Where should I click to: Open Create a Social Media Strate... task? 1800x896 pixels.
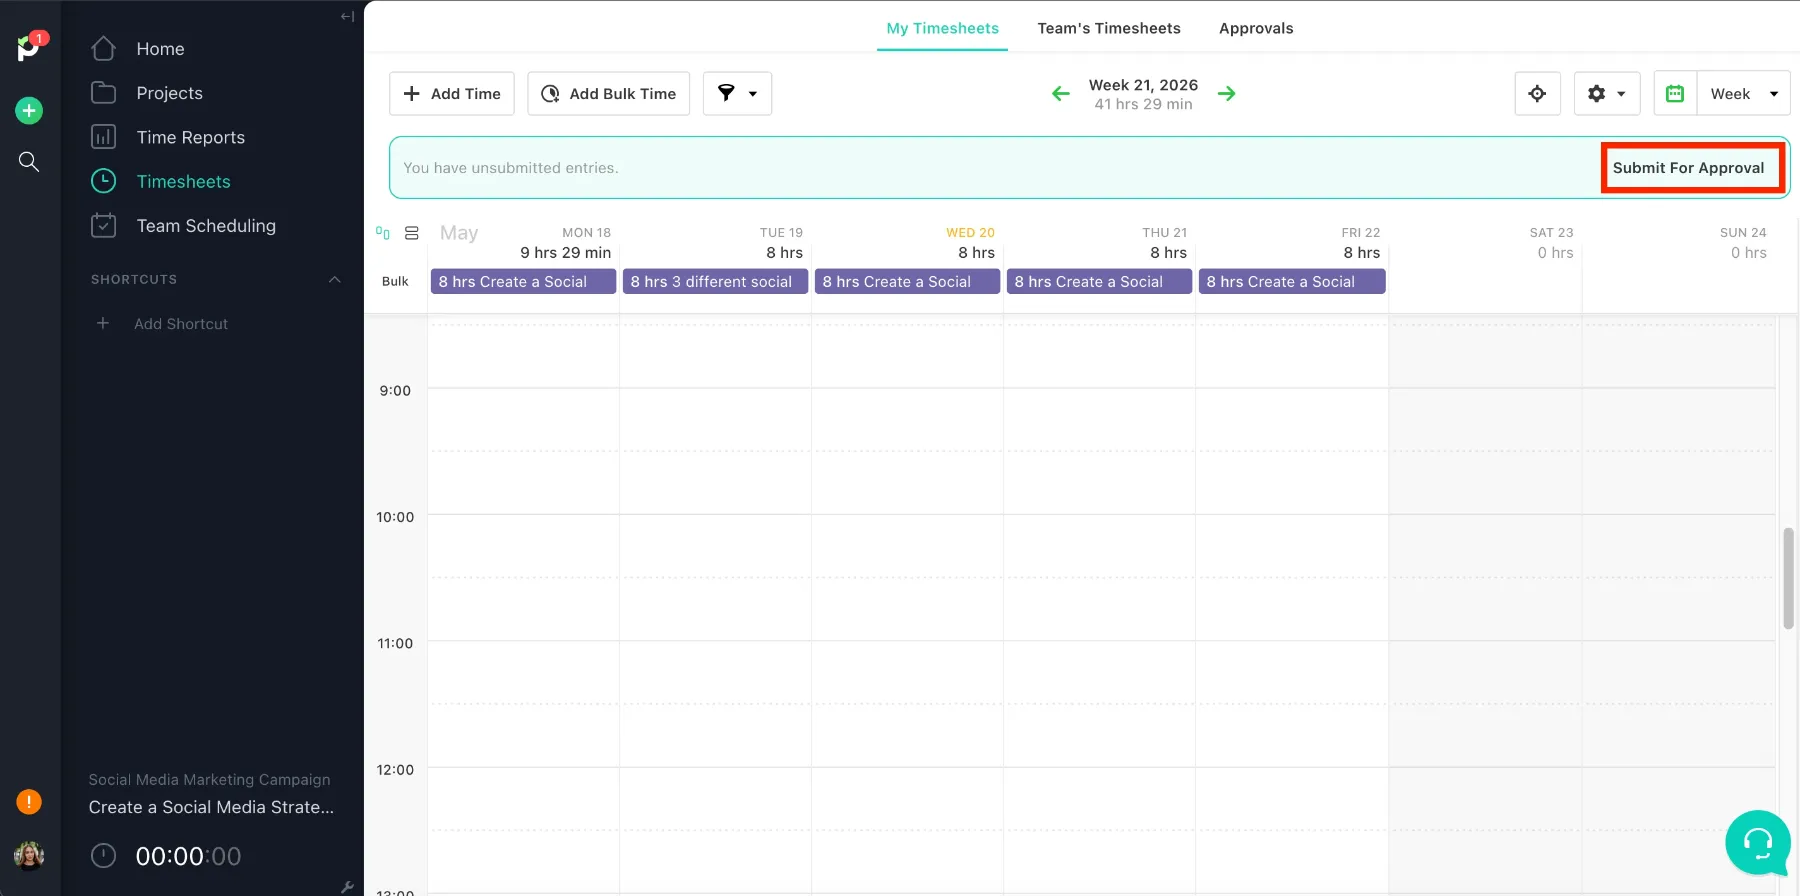(x=211, y=807)
